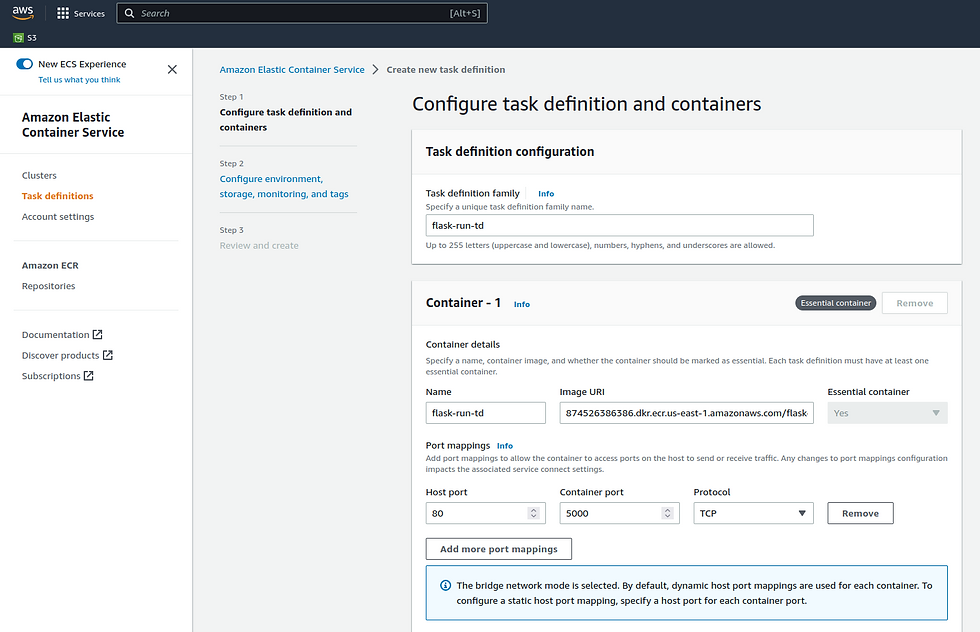The height and width of the screenshot is (632, 980).
Task: Click the S3 bucket shortcut icon
Action: coord(18,38)
